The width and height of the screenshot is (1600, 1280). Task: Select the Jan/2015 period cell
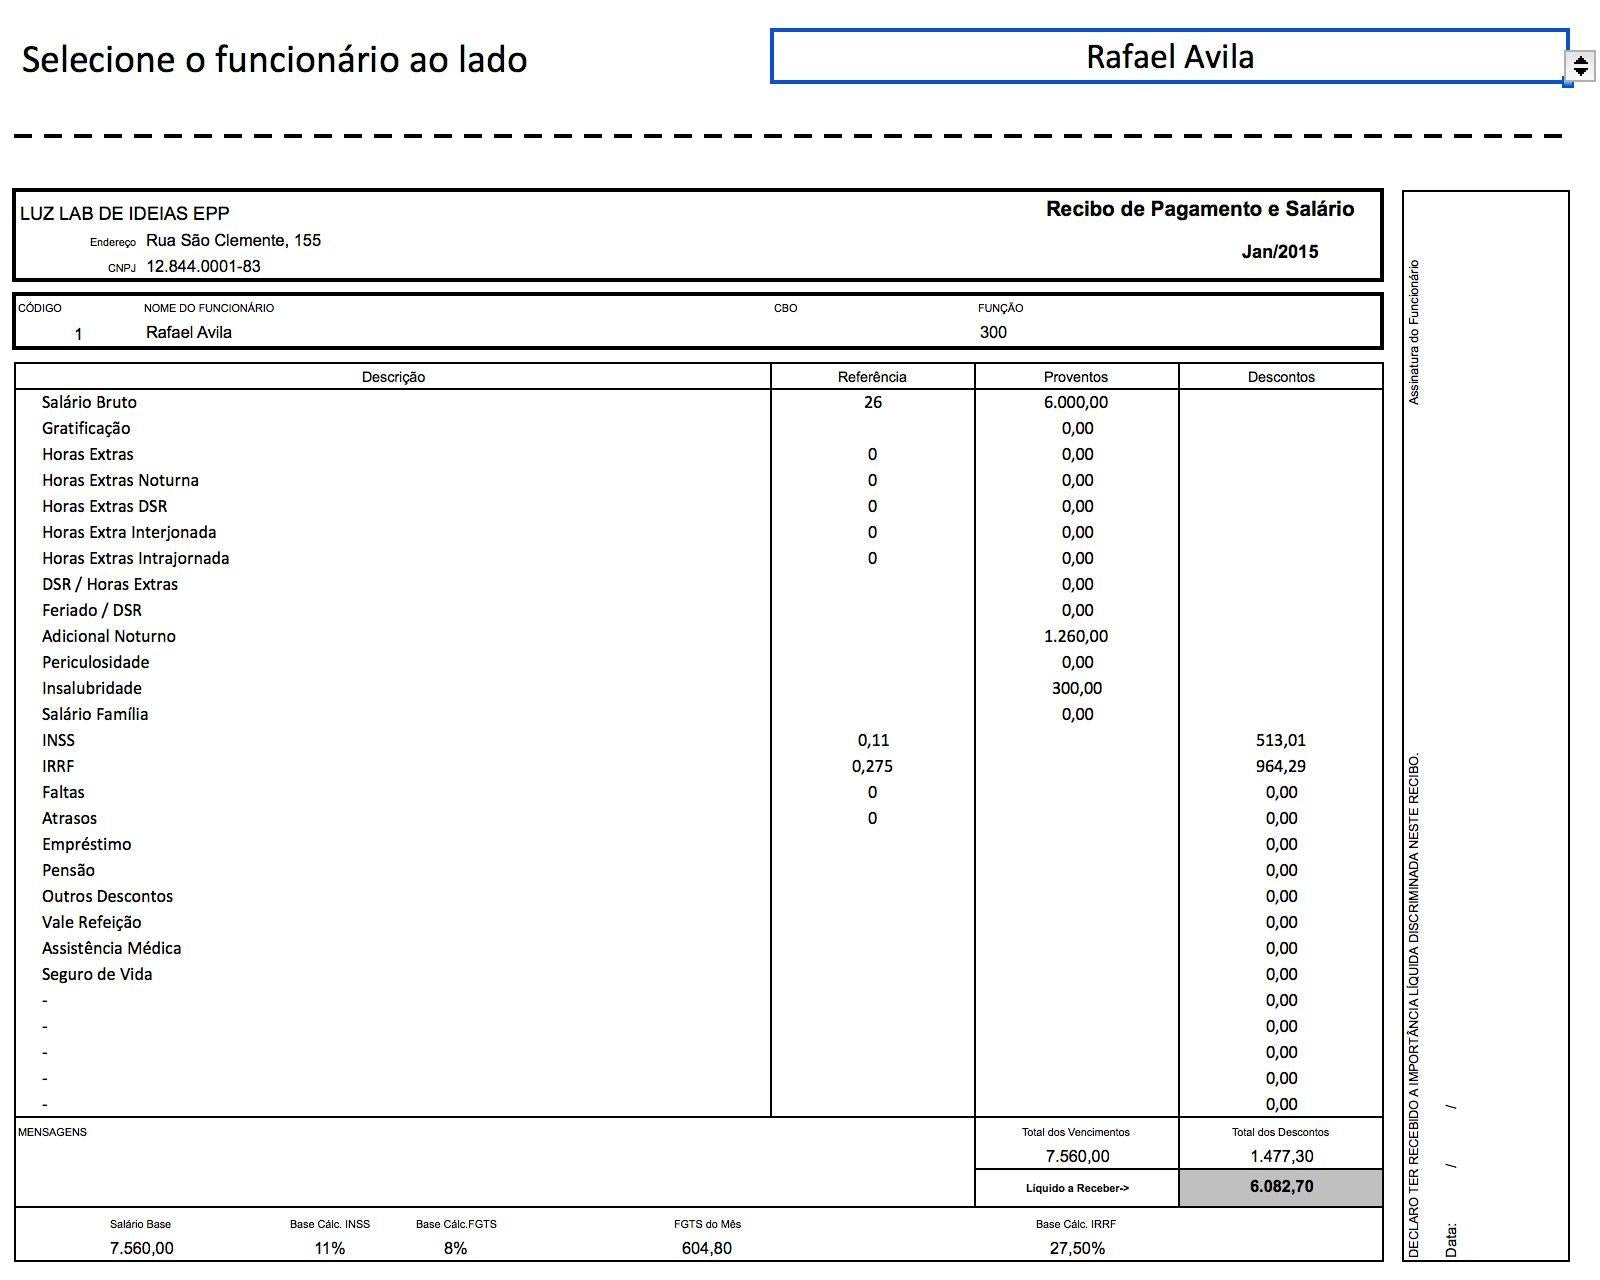pos(1279,252)
